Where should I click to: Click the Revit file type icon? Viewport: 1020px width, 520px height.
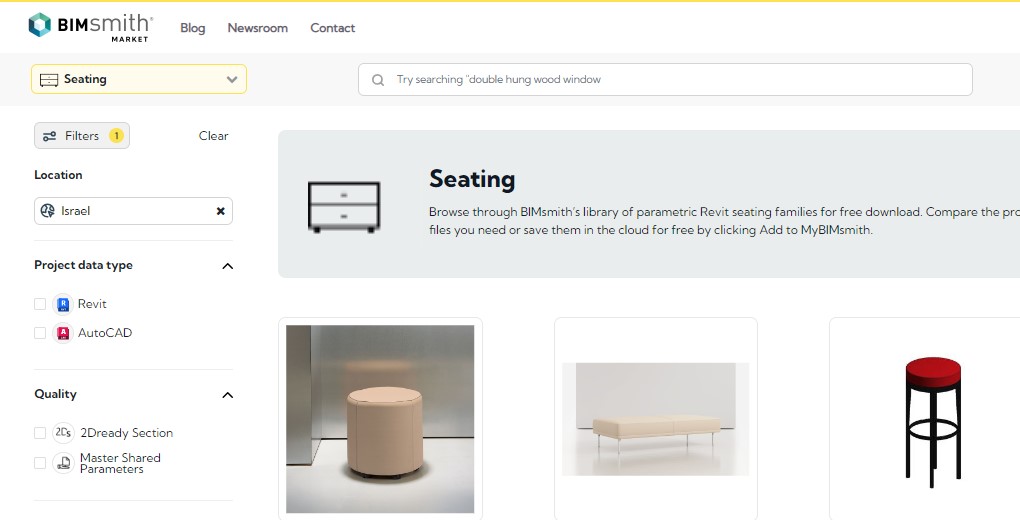pos(63,304)
